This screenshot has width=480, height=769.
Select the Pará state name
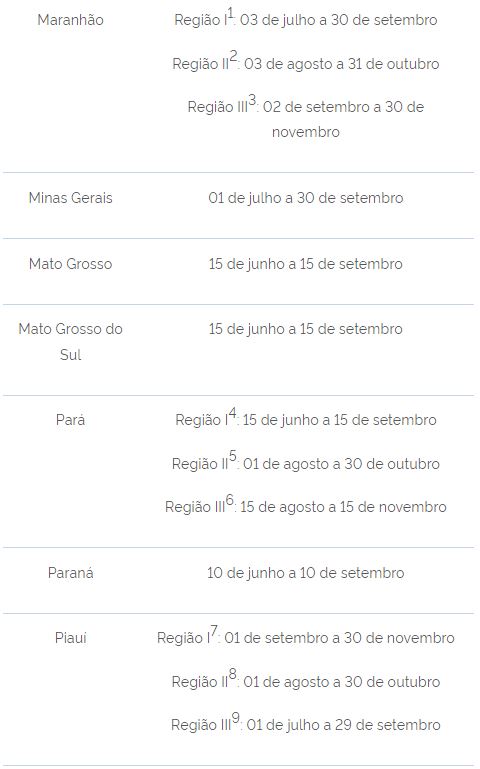[x=70, y=420]
